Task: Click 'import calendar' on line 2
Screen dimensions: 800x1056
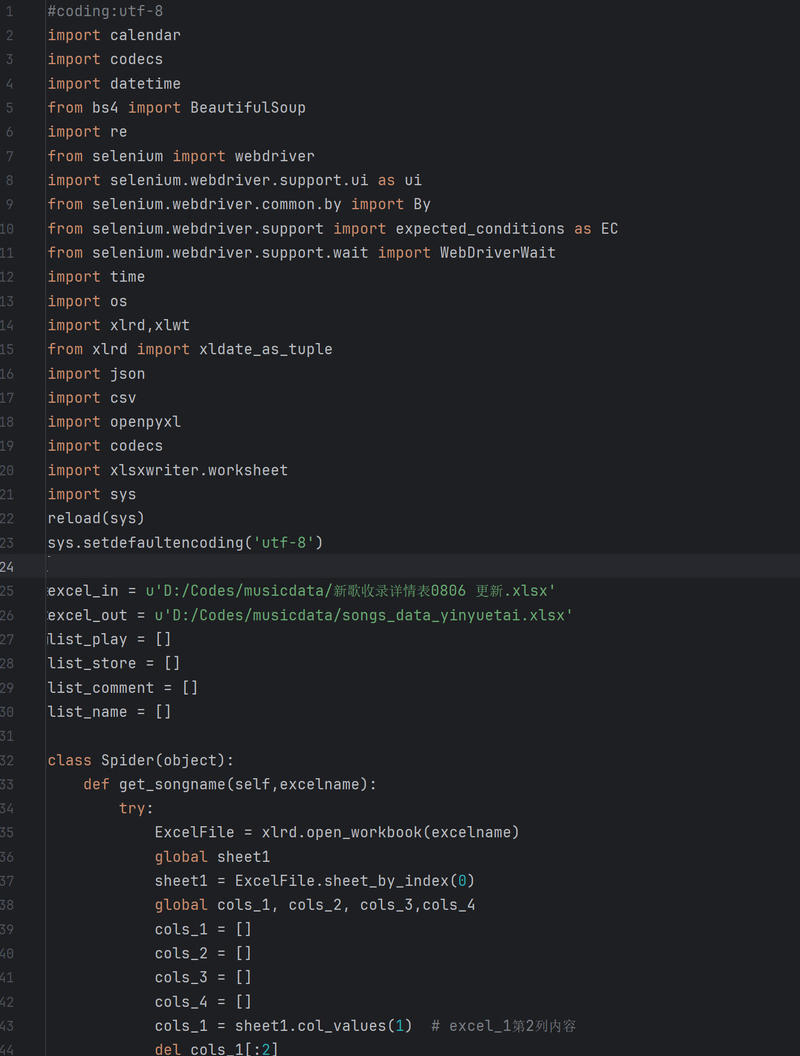Action: click(x=114, y=35)
